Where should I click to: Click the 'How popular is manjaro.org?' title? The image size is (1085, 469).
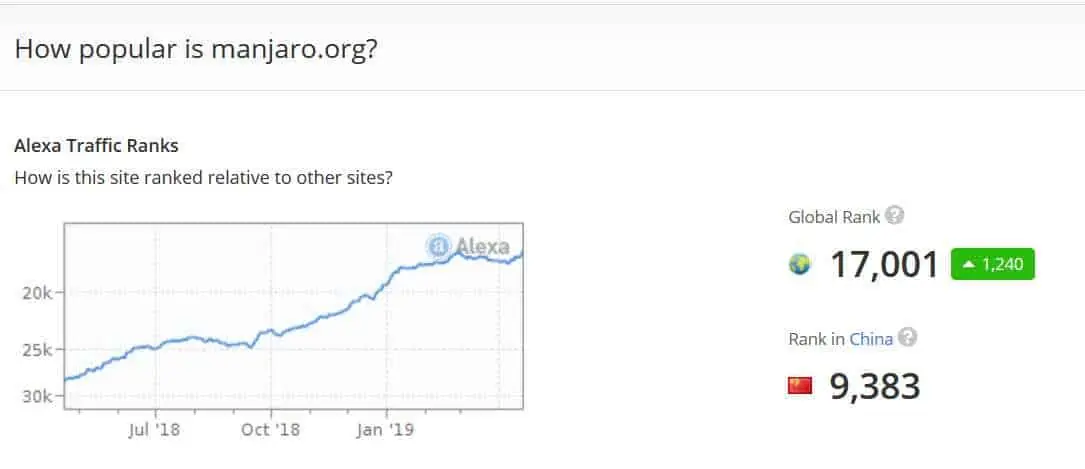click(196, 49)
